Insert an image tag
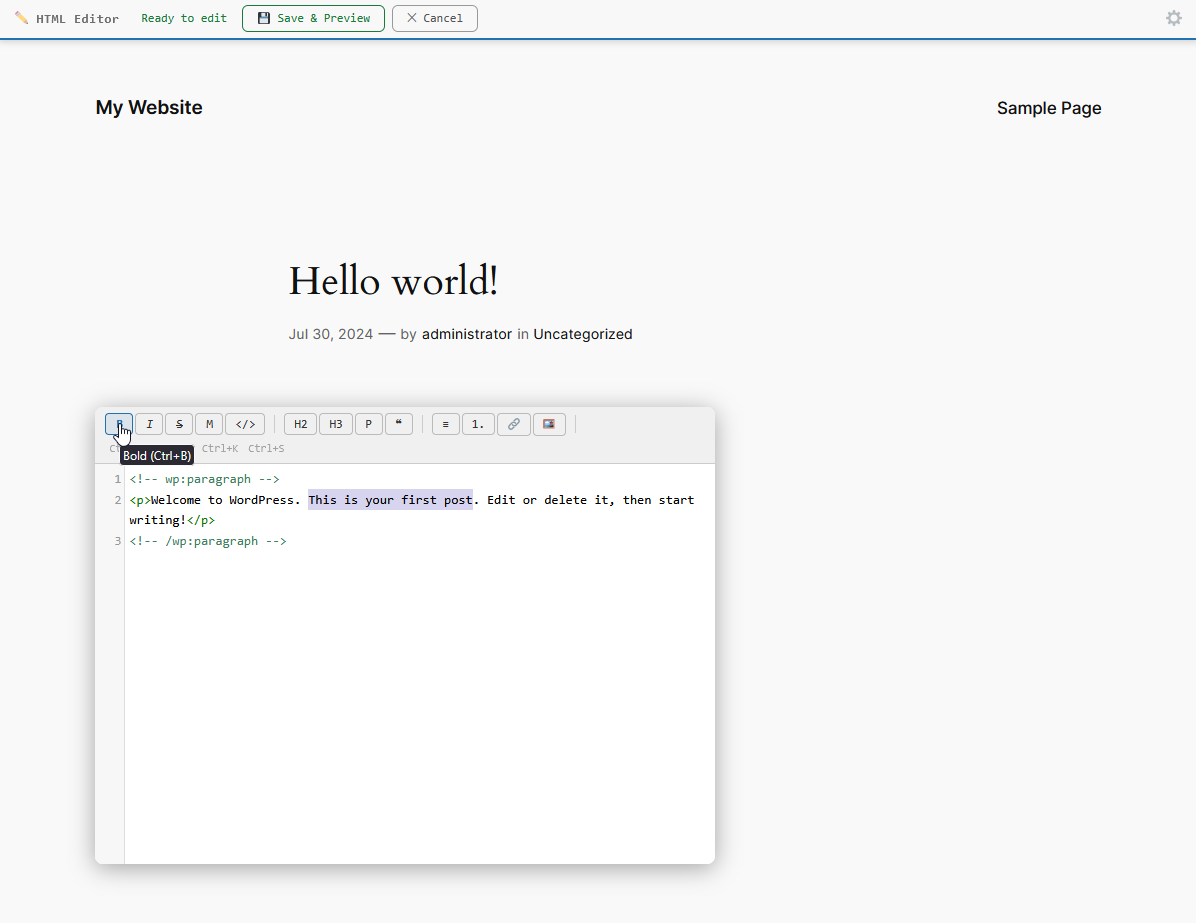Viewport: 1196px width, 923px height. tap(549, 423)
